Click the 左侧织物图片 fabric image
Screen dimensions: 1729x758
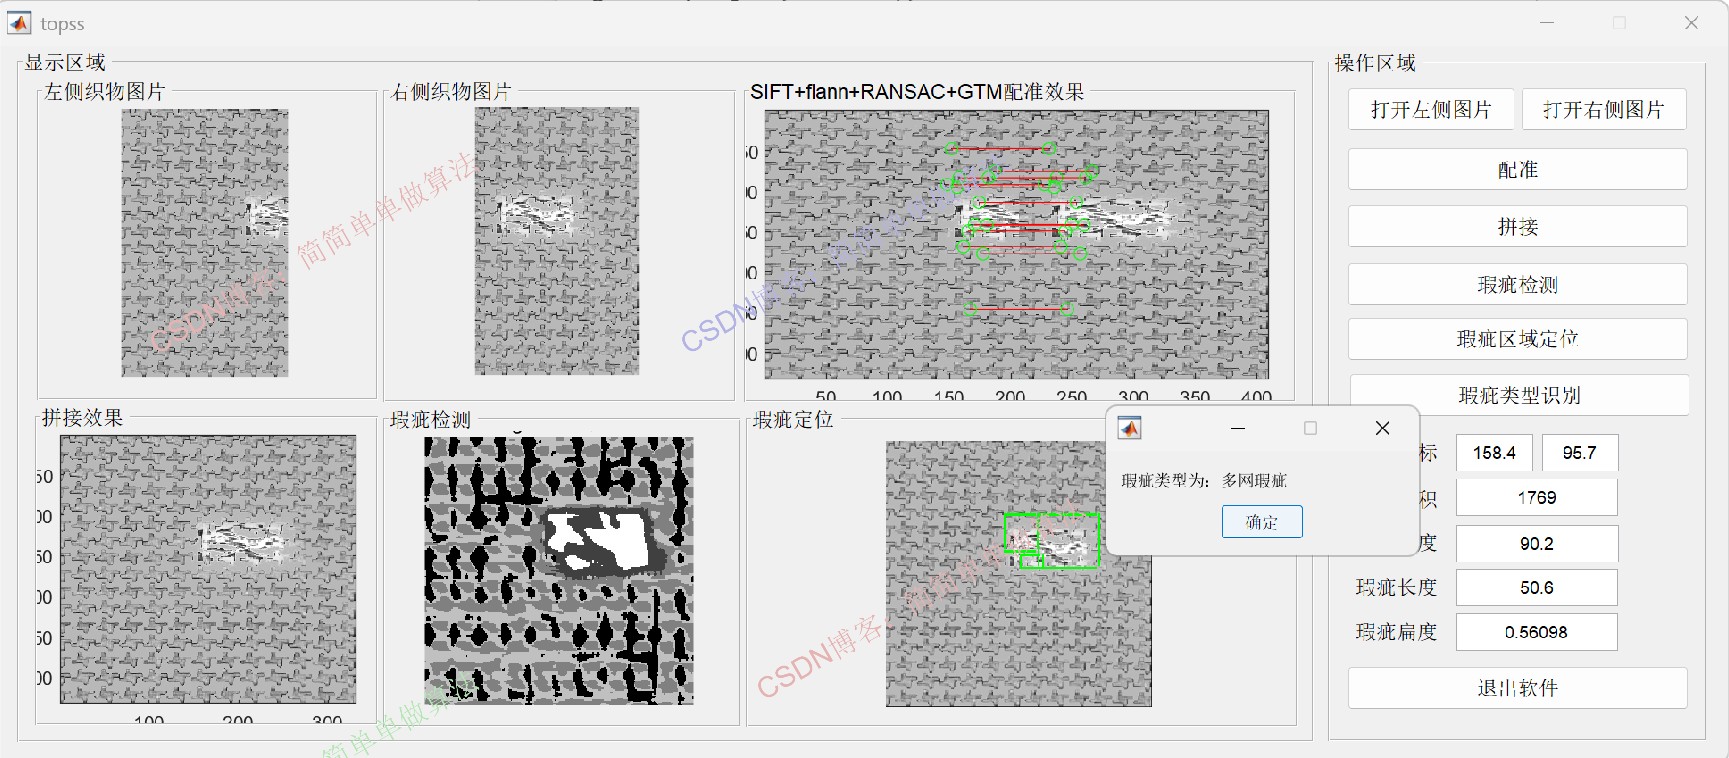tap(205, 243)
